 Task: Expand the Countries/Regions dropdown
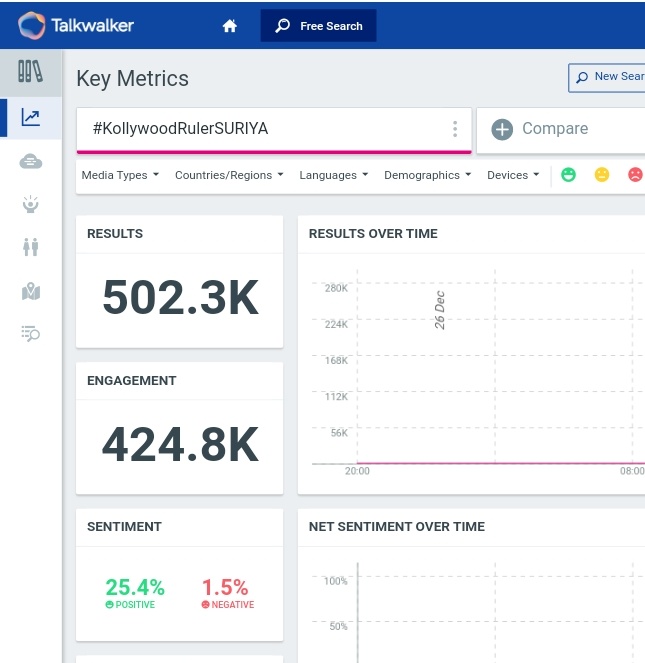coord(229,175)
